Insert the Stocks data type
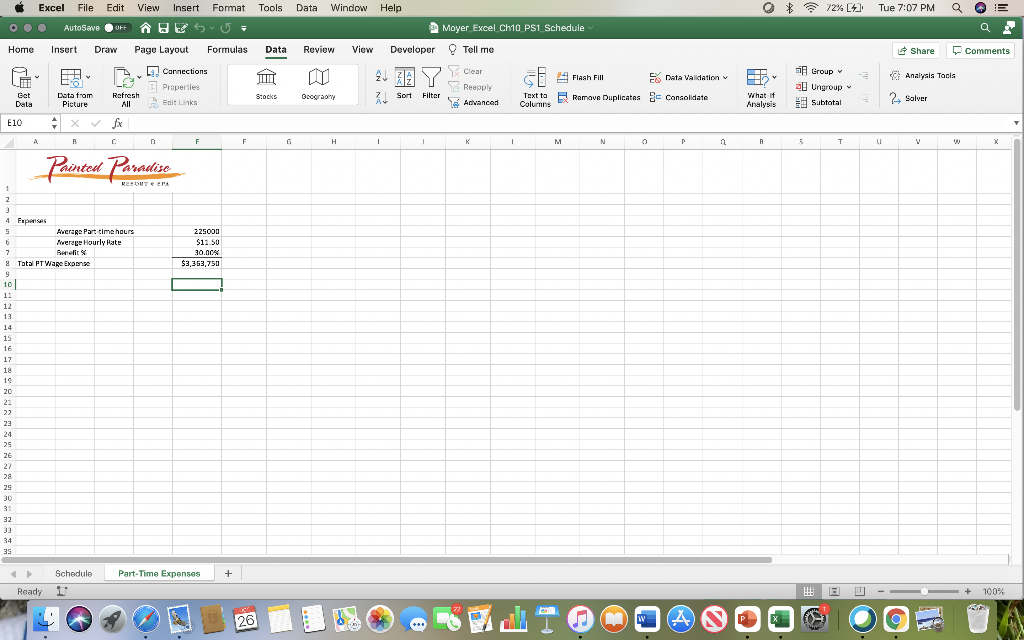This screenshot has width=1024, height=640. coord(266,84)
